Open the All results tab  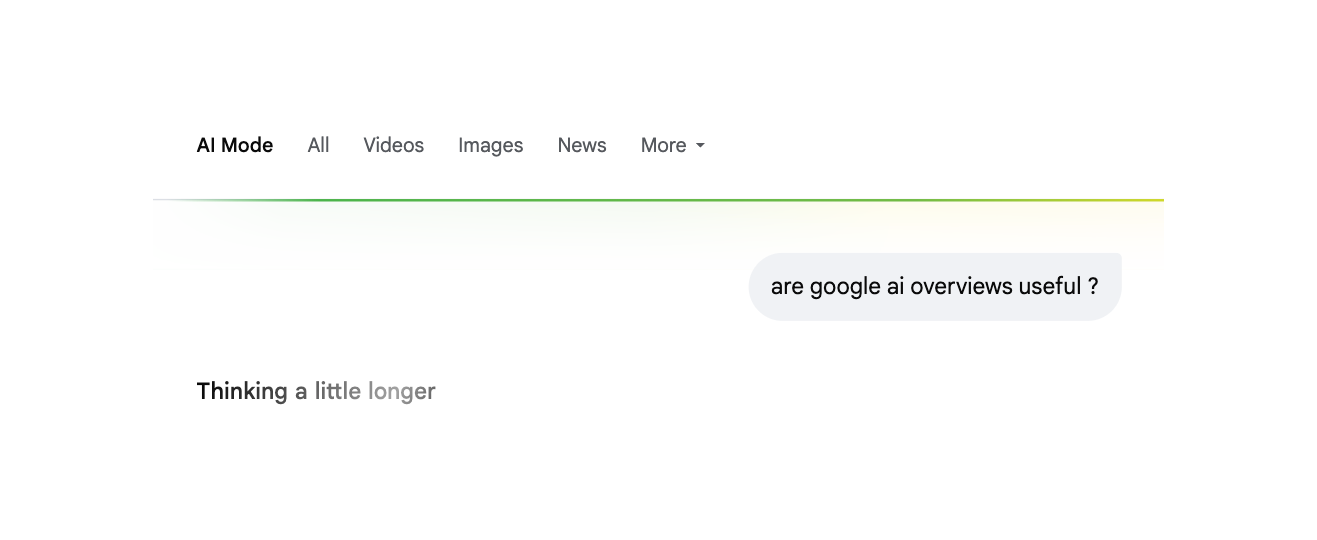pos(318,146)
